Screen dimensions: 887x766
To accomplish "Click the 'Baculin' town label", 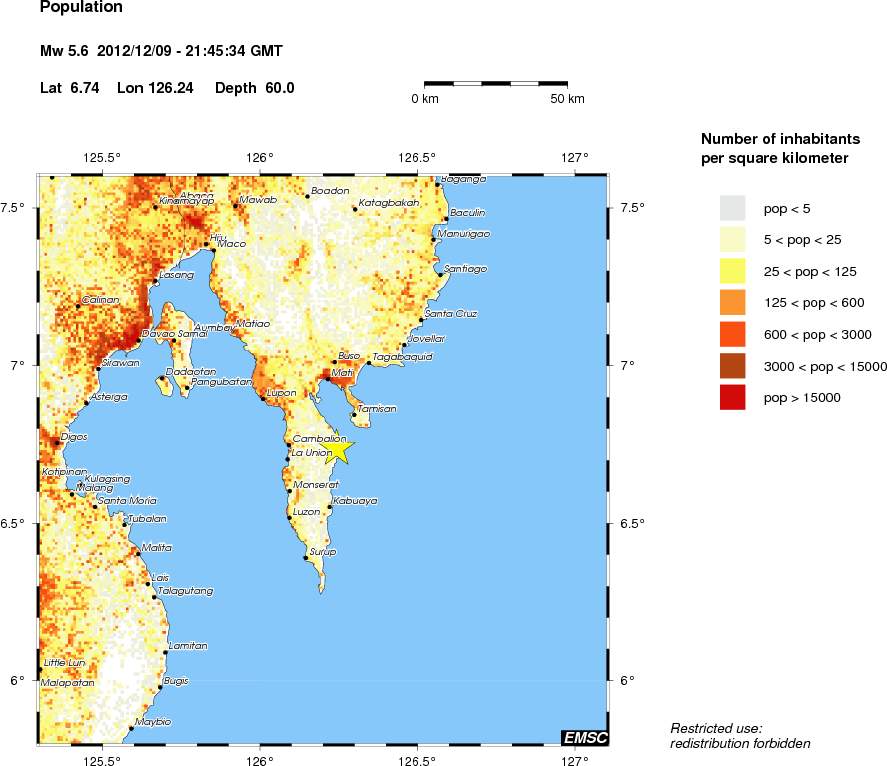I will click(x=468, y=213).
